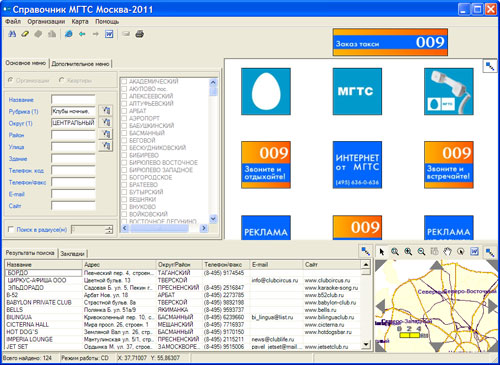This screenshot has height=365, width=500.
Task: Click the printer icon in toolbar
Action: [139, 34]
